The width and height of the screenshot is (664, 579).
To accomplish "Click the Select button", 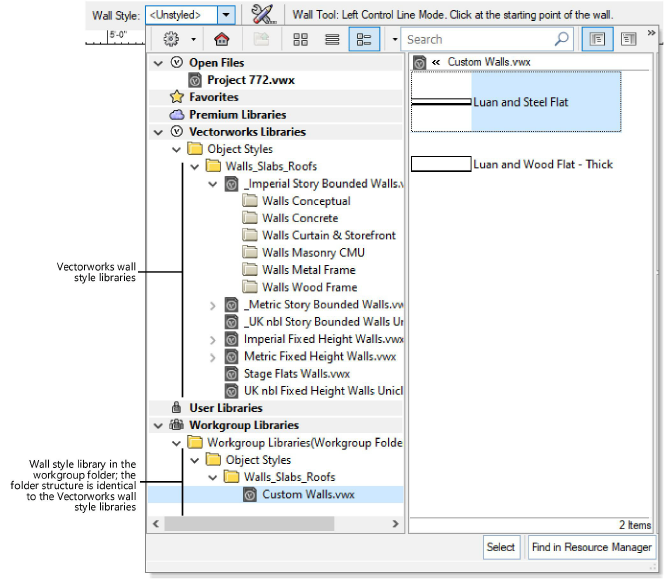I will point(501,547).
